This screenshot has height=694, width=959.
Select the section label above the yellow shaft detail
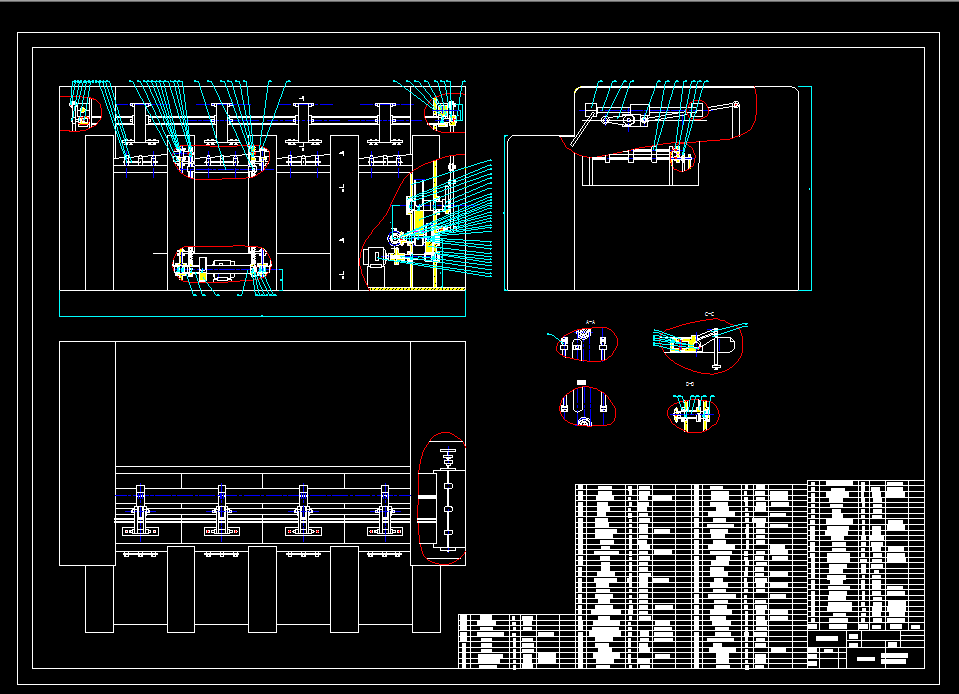690,384
